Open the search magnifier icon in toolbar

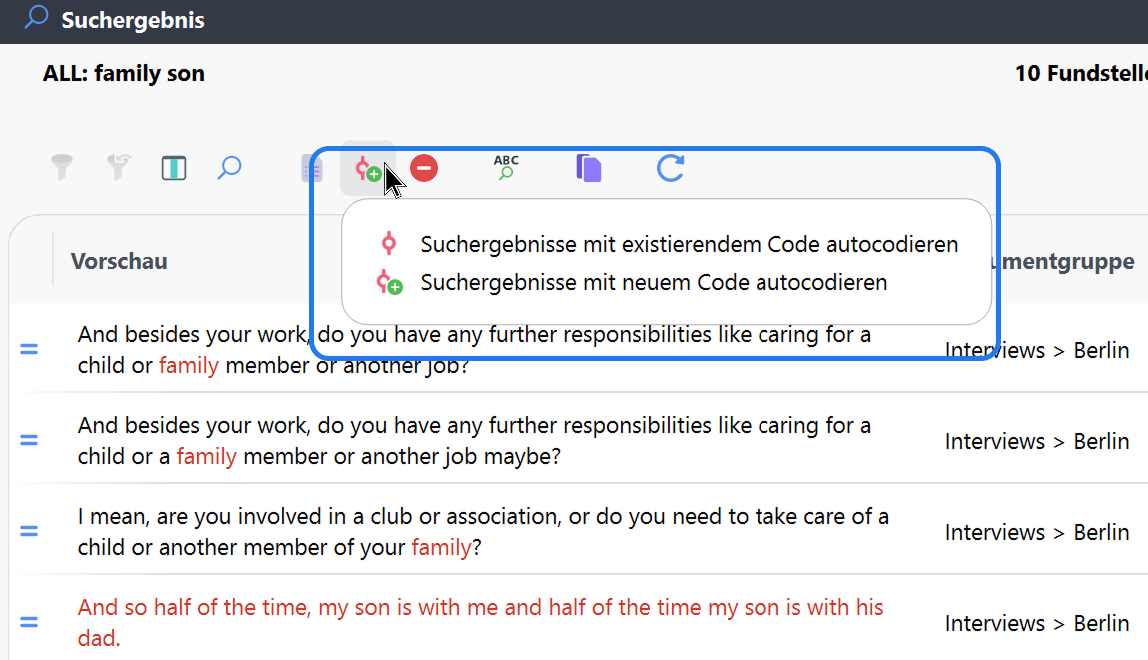[x=229, y=168]
